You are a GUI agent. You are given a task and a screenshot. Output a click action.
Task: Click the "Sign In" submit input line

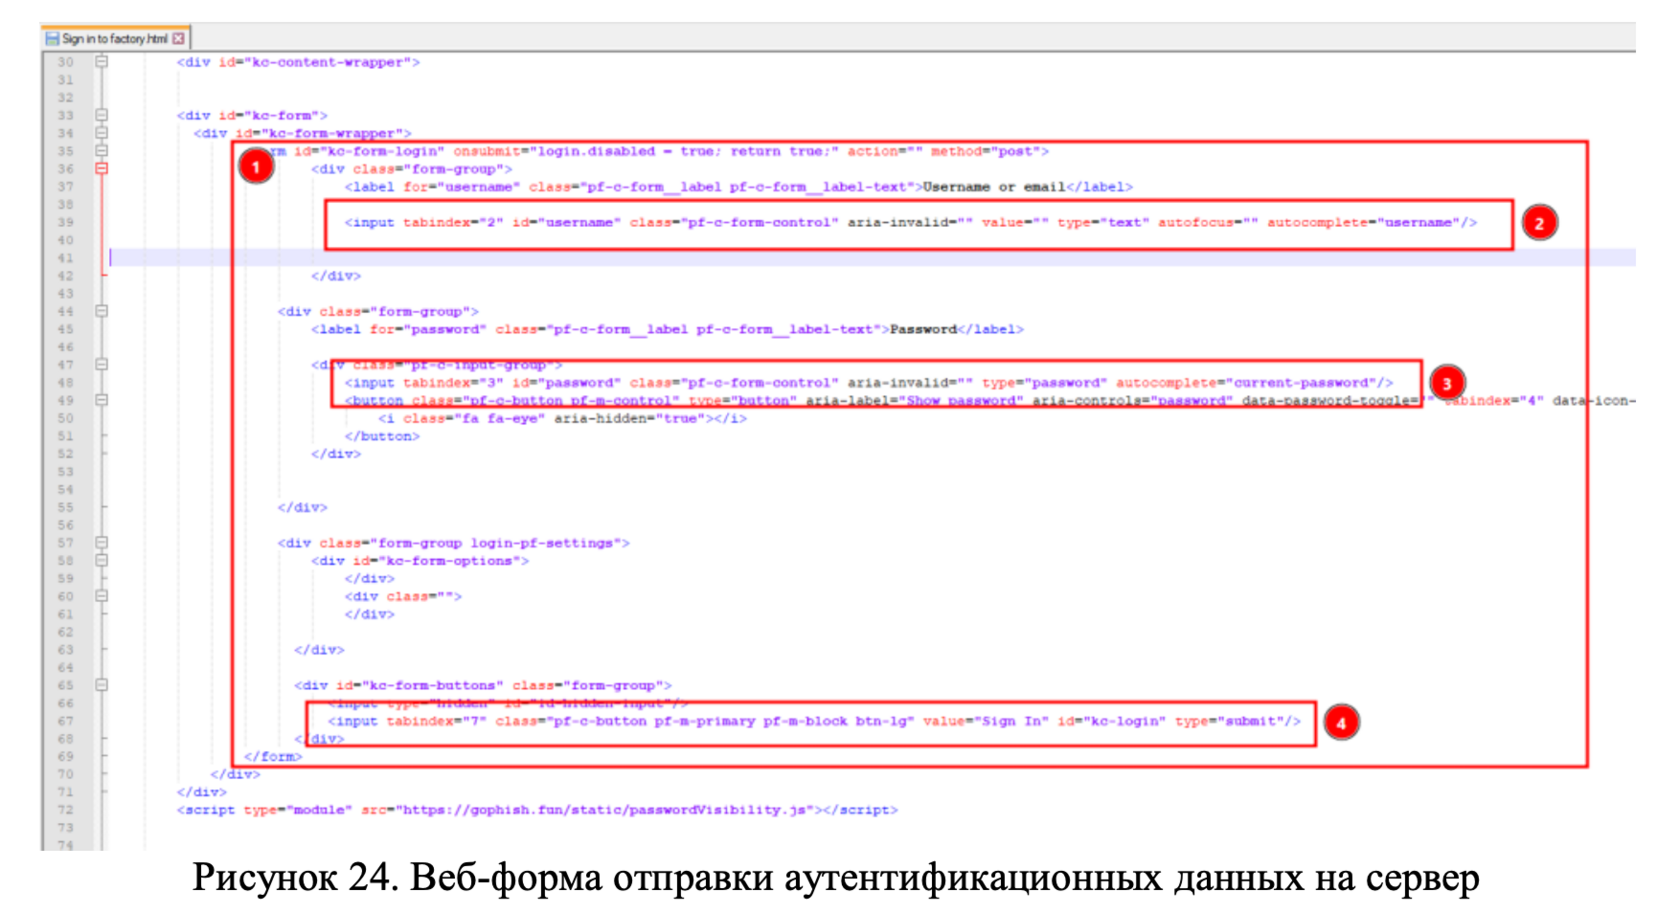[x=814, y=721]
